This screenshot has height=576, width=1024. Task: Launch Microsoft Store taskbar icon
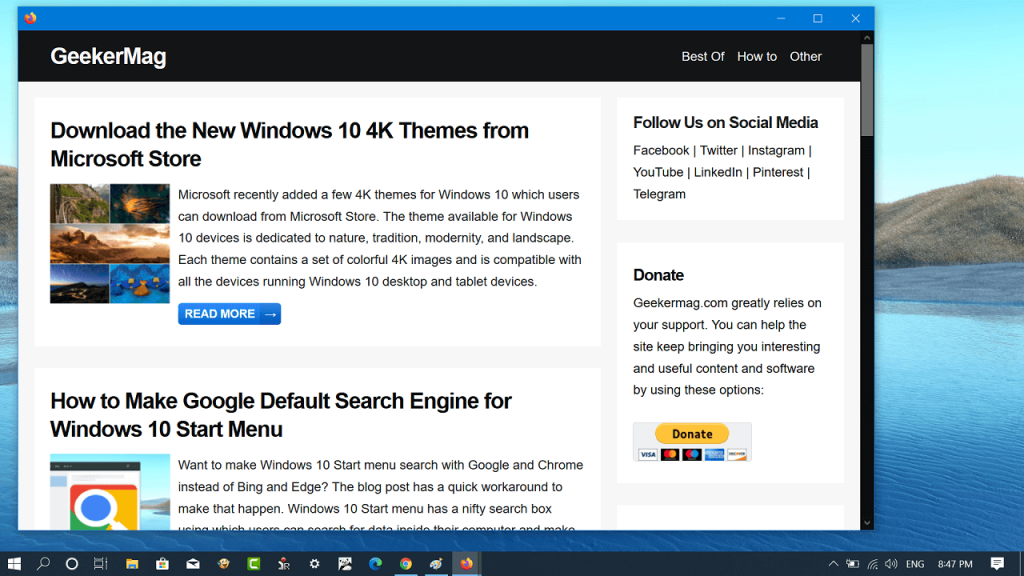tap(162, 564)
